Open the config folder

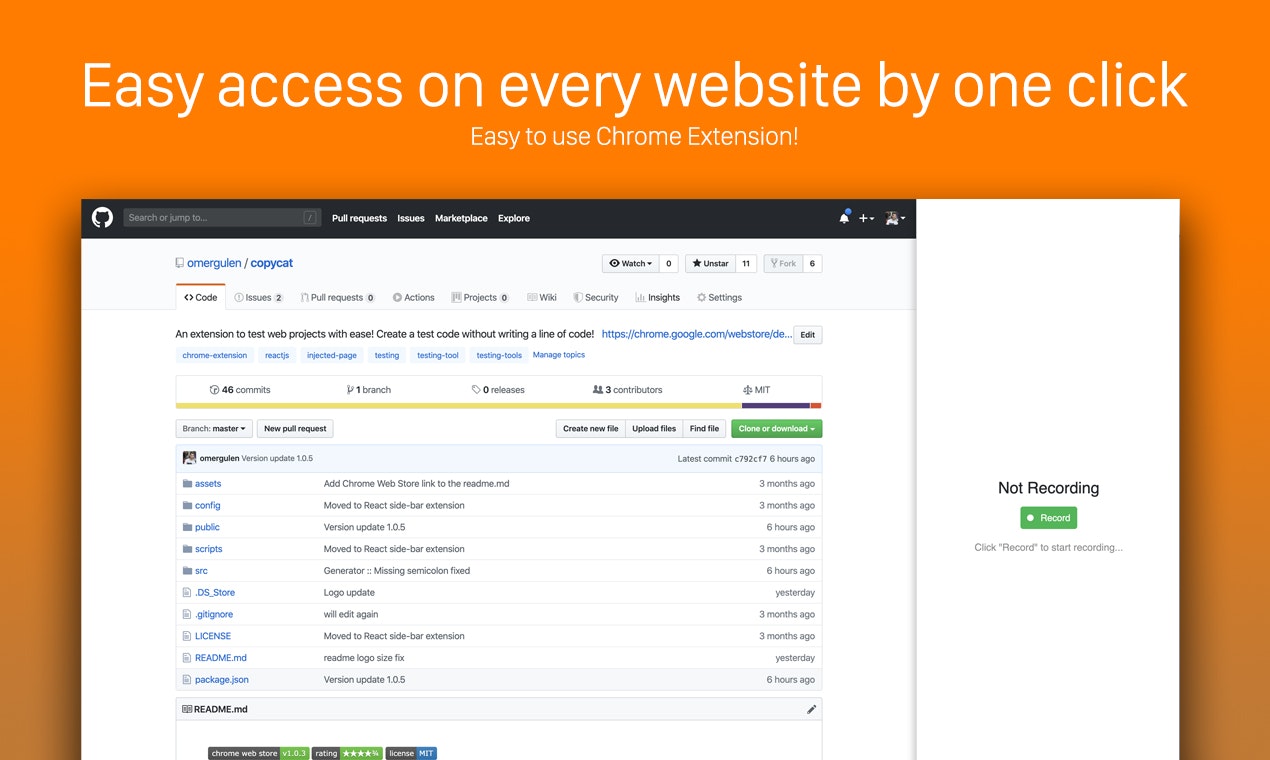pos(208,505)
